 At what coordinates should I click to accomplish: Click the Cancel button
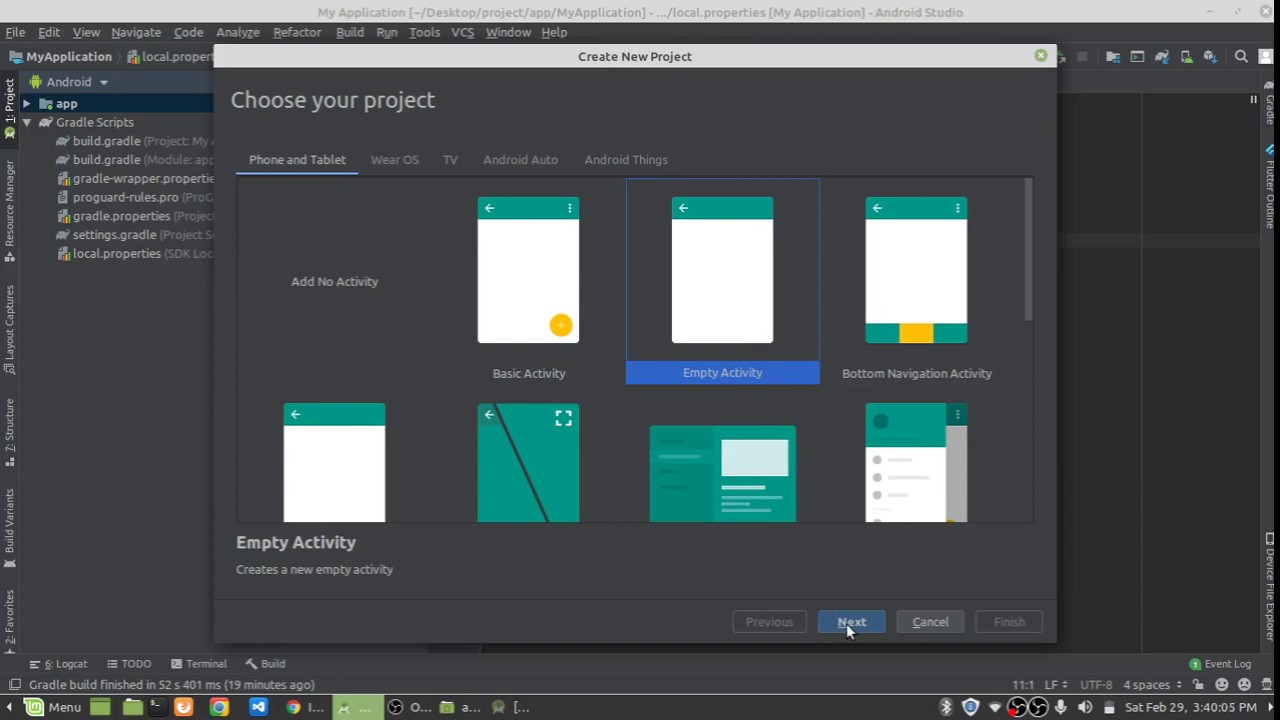[x=930, y=622]
